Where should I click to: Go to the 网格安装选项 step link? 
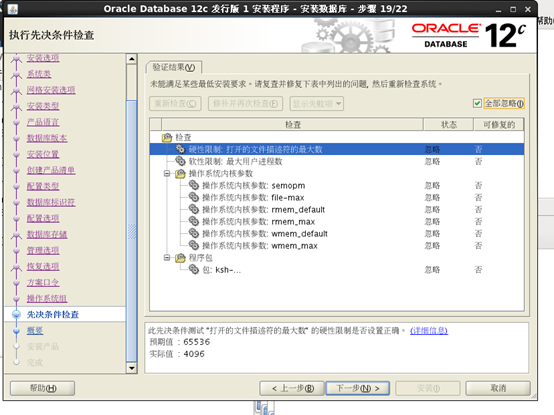click(51, 90)
